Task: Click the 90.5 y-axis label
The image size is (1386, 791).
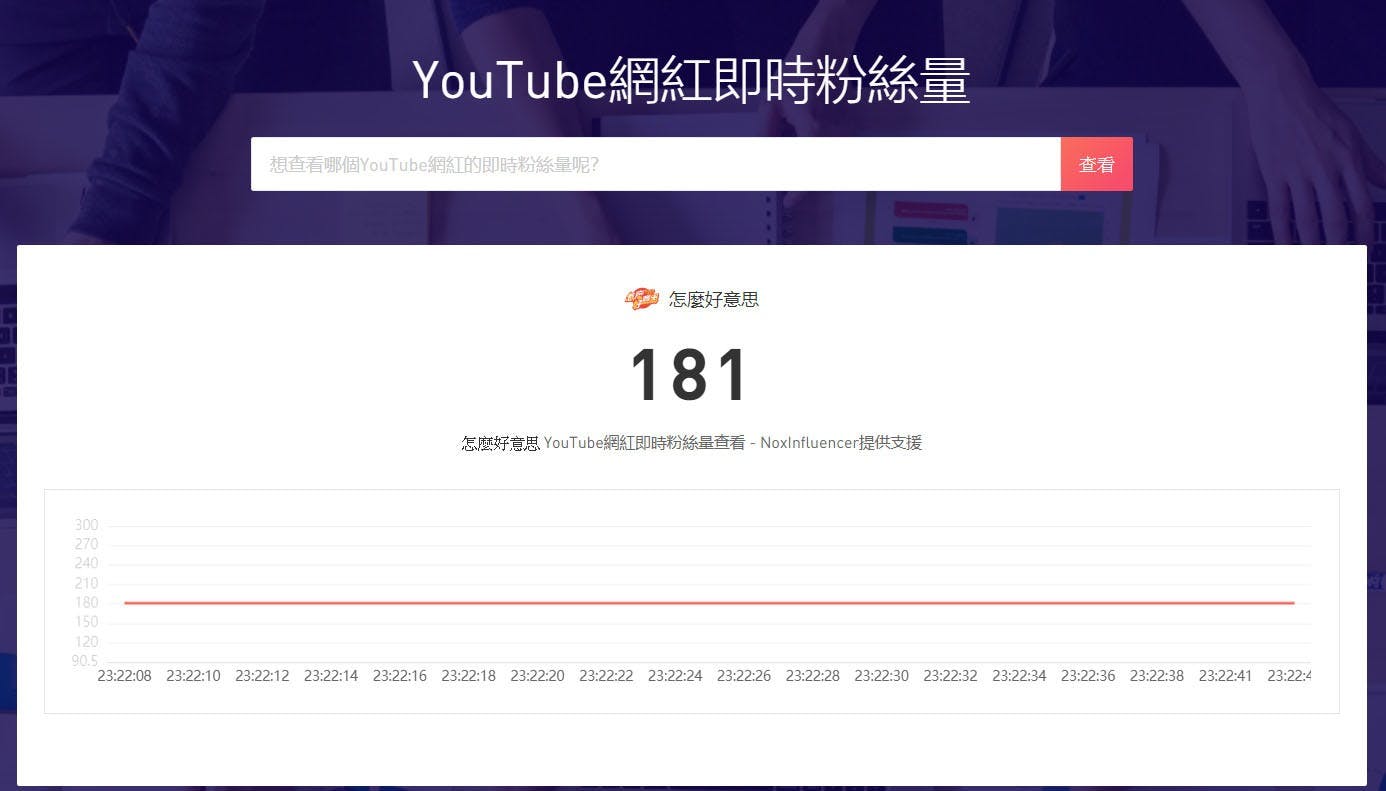Action: [x=85, y=660]
